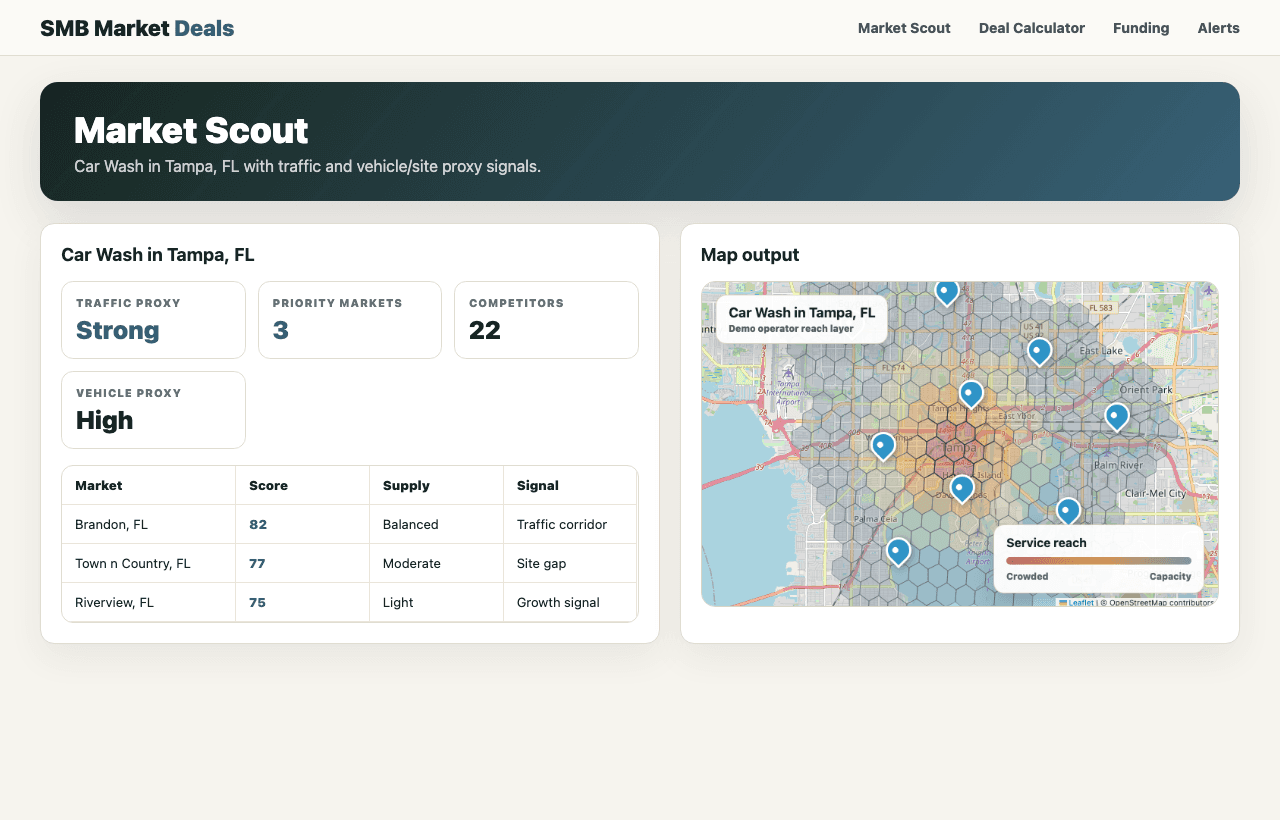Viewport: 1280px width, 820px height.
Task: Click the map pin near East Lake
Action: pyautogui.click(x=1040, y=351)
